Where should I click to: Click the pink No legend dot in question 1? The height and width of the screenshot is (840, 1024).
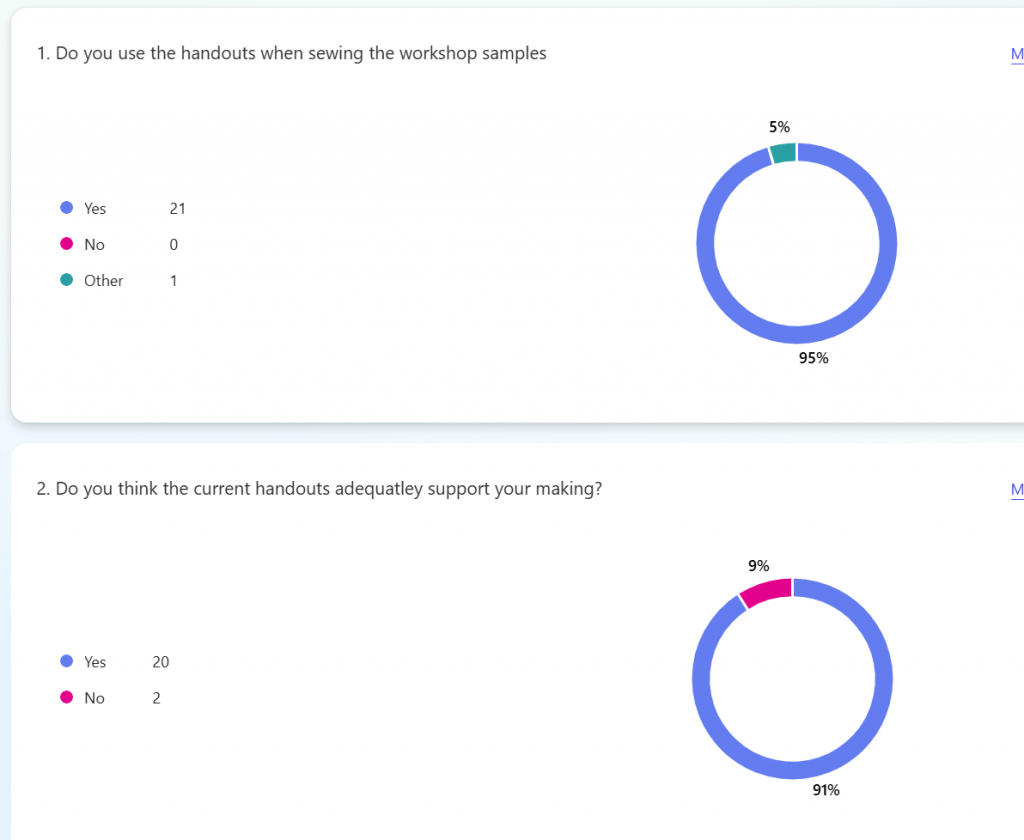tap(67, 244)
